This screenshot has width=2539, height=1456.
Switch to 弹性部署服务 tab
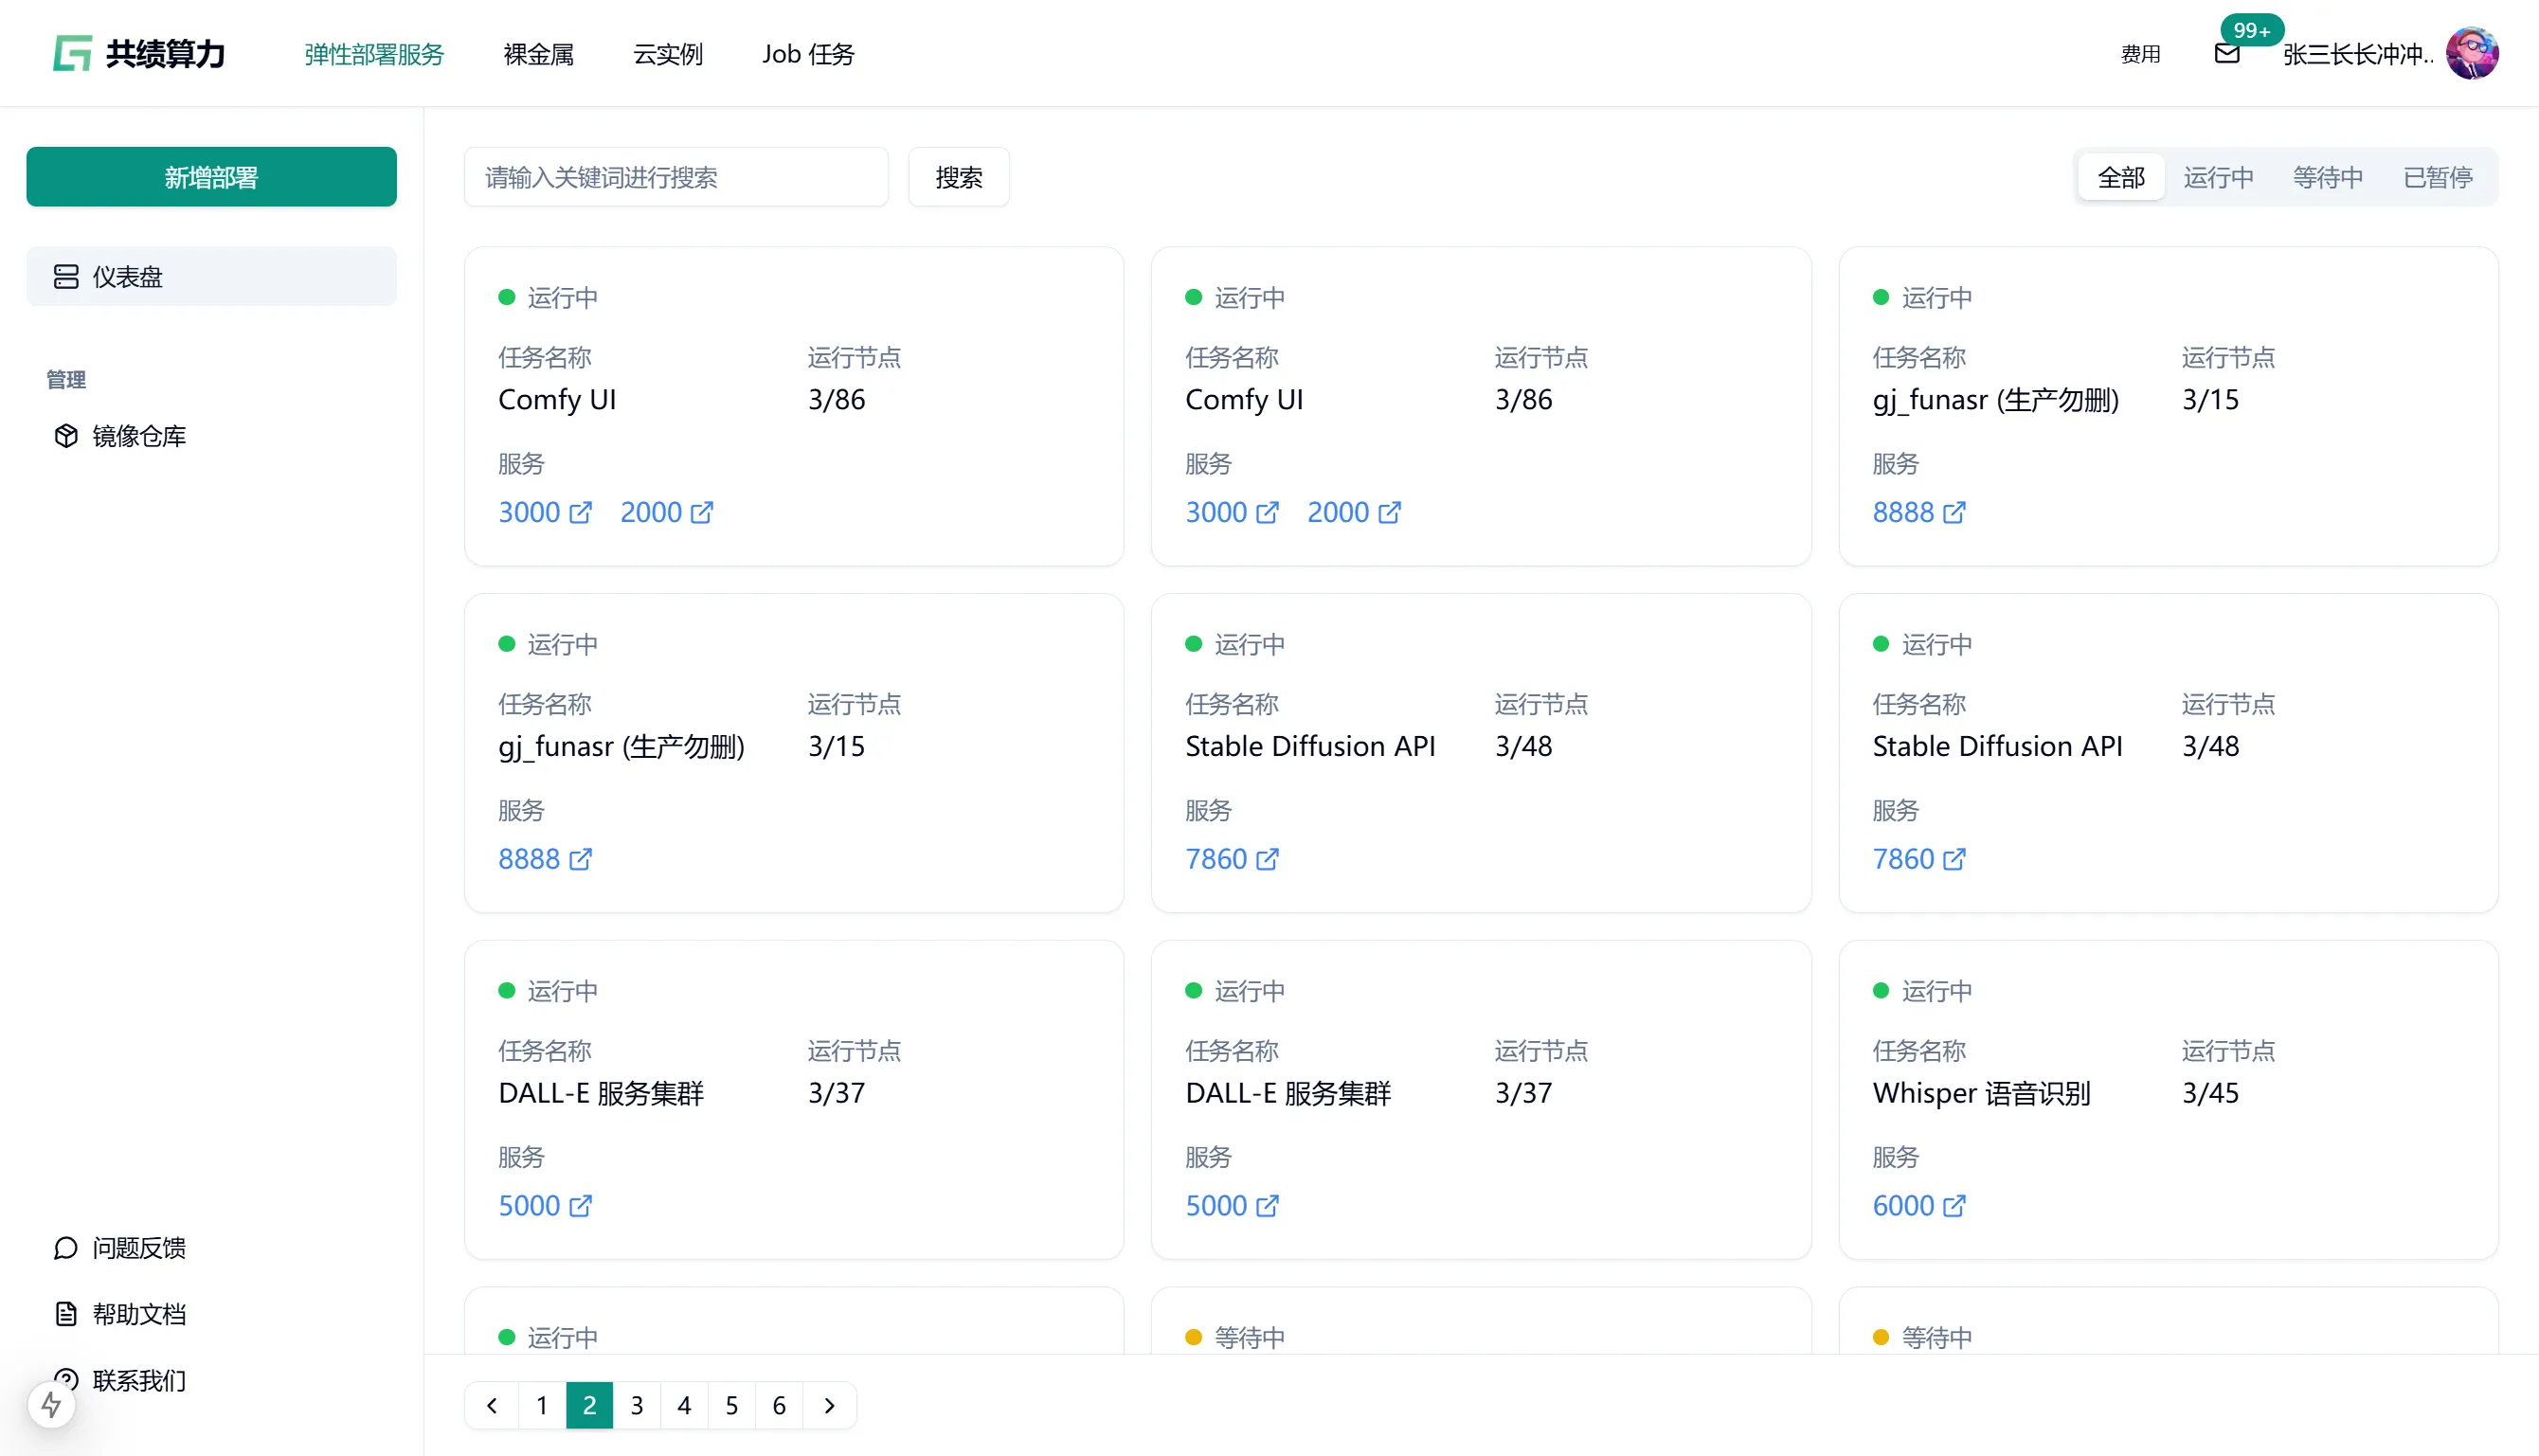pyautogui.click(x=374, y=54)
